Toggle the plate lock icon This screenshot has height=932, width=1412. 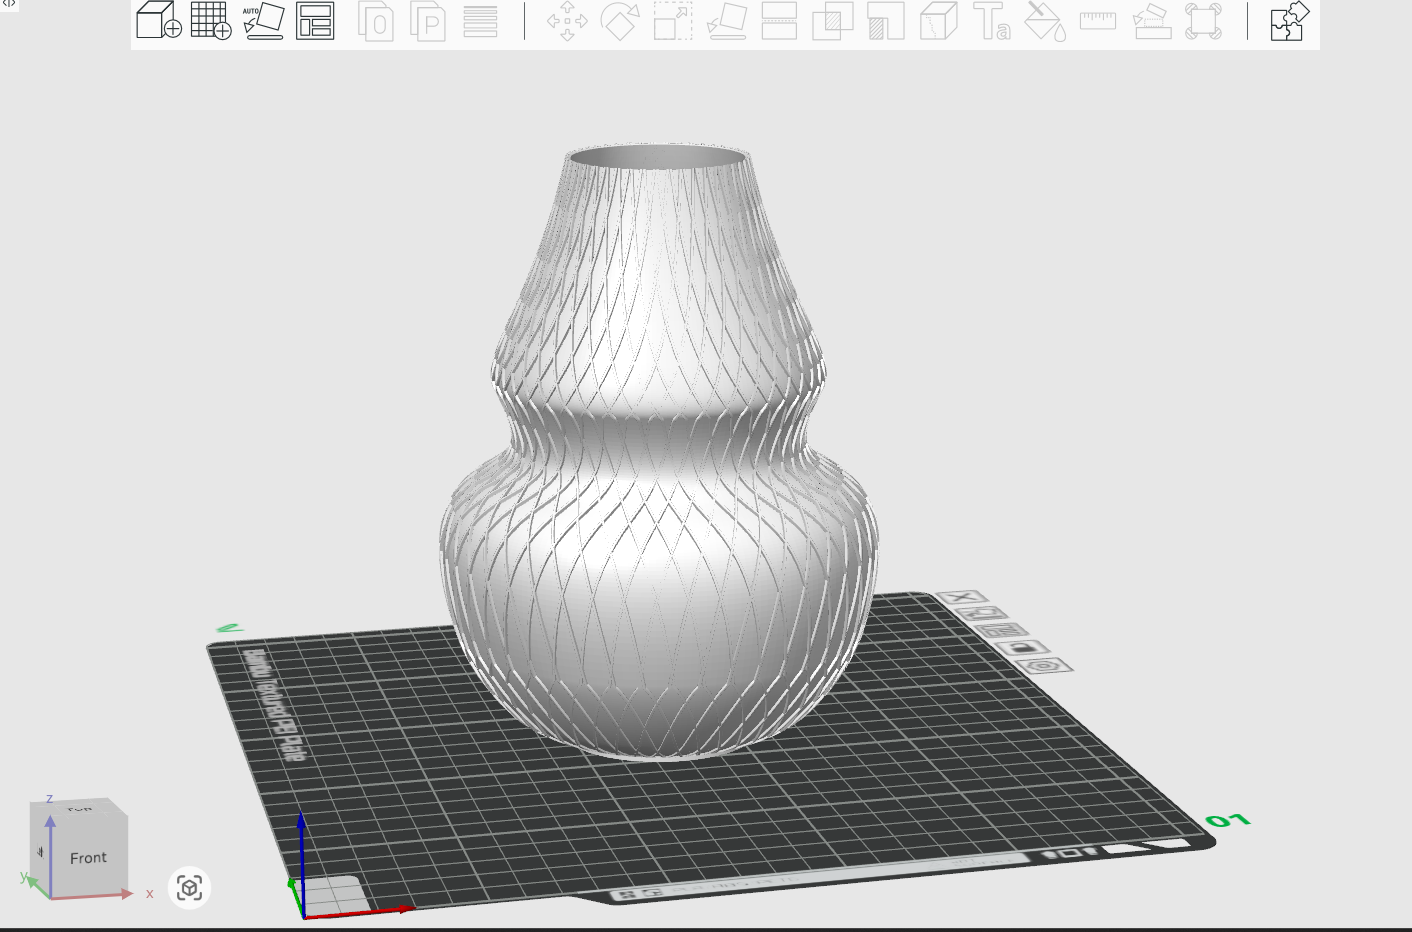coord(1022,648)
